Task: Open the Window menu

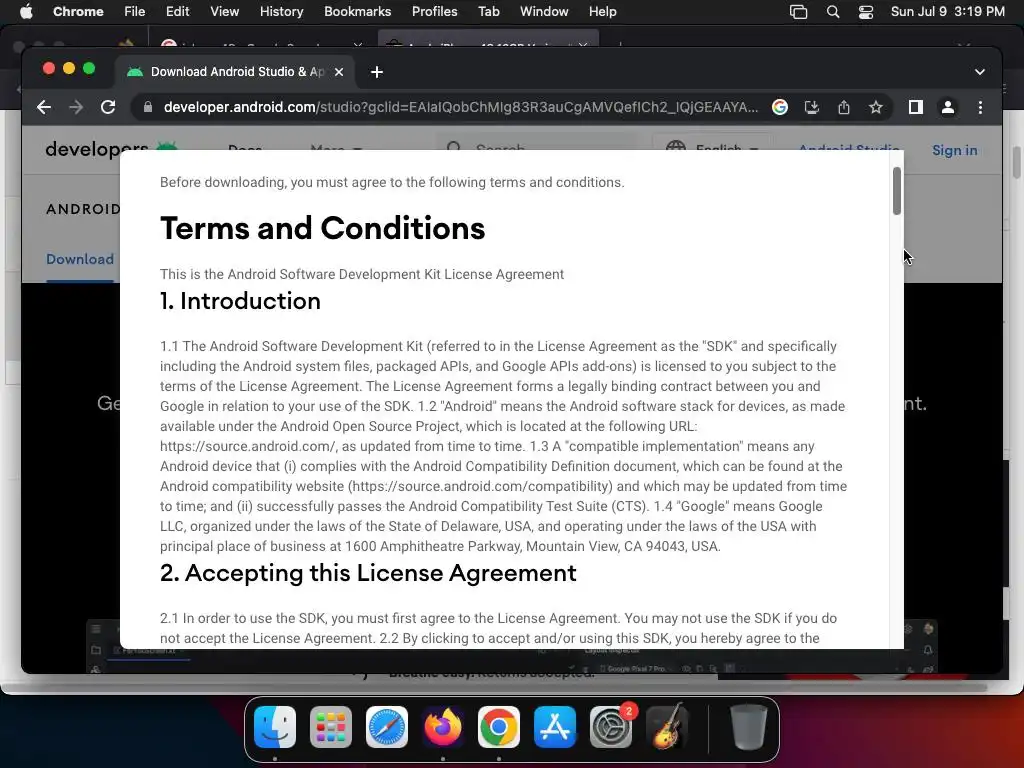Action: click(544, 11)
